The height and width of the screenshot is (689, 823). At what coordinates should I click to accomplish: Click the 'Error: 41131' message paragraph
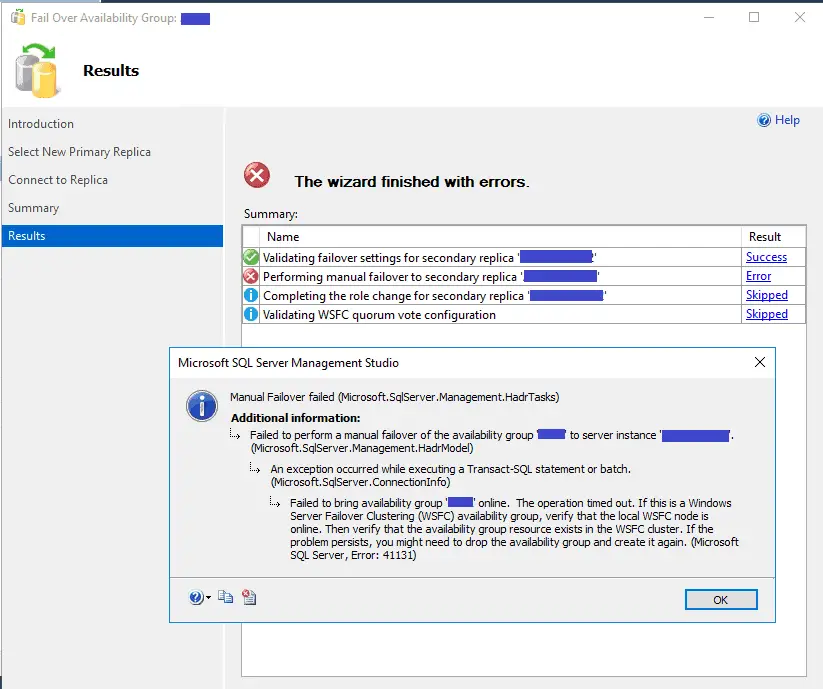[x=514, y=528]
